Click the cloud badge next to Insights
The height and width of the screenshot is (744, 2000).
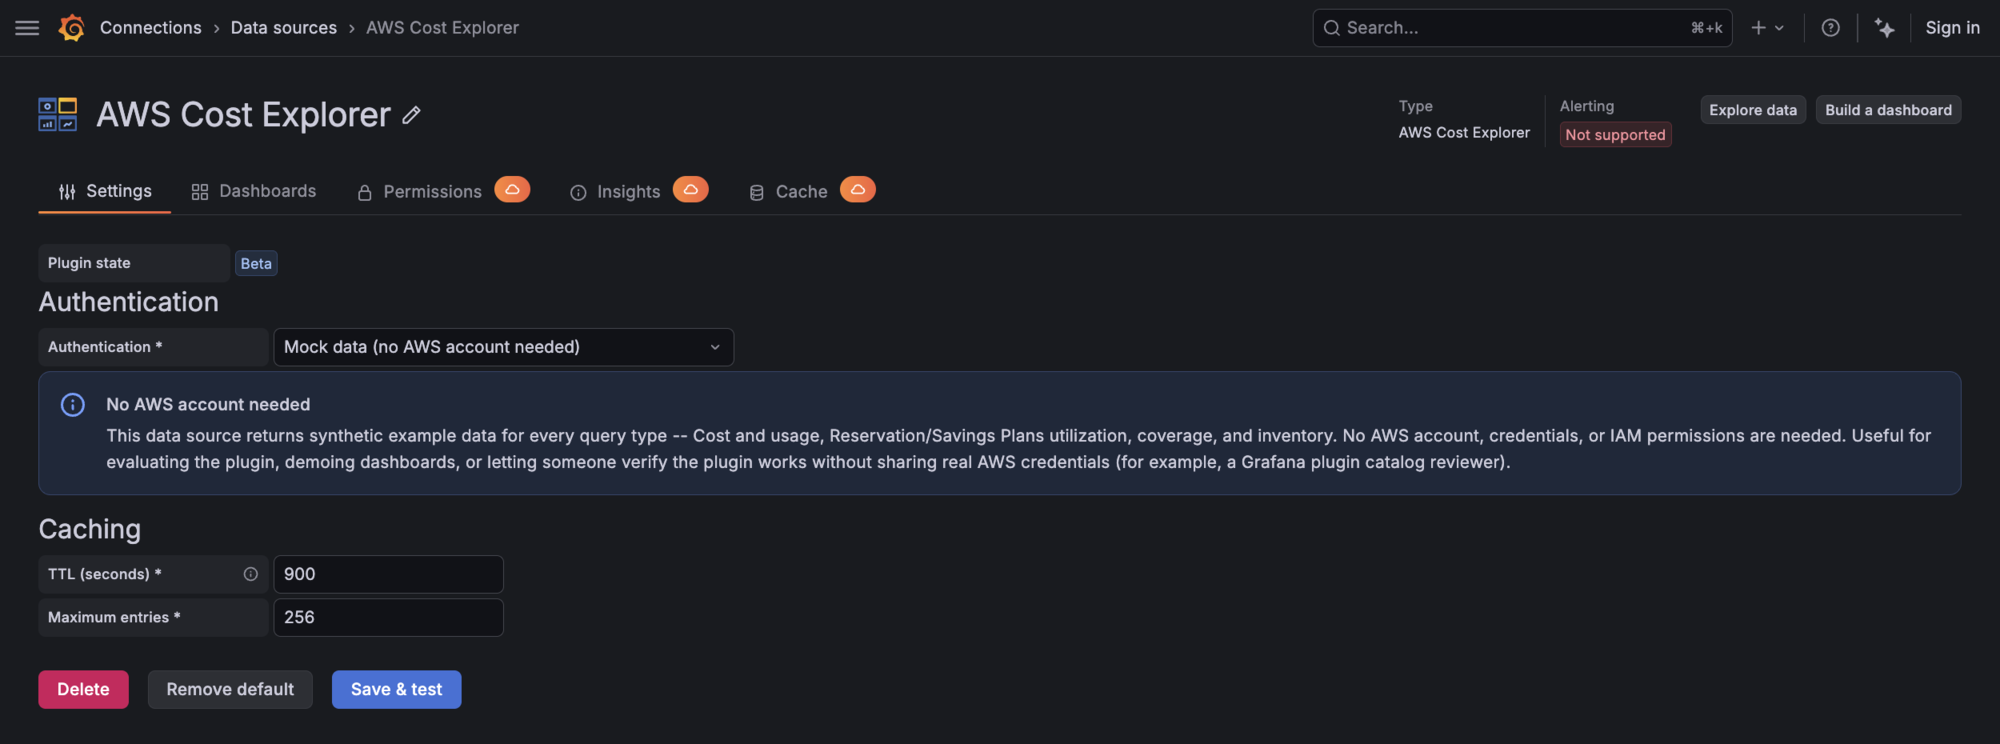(690, 189)
